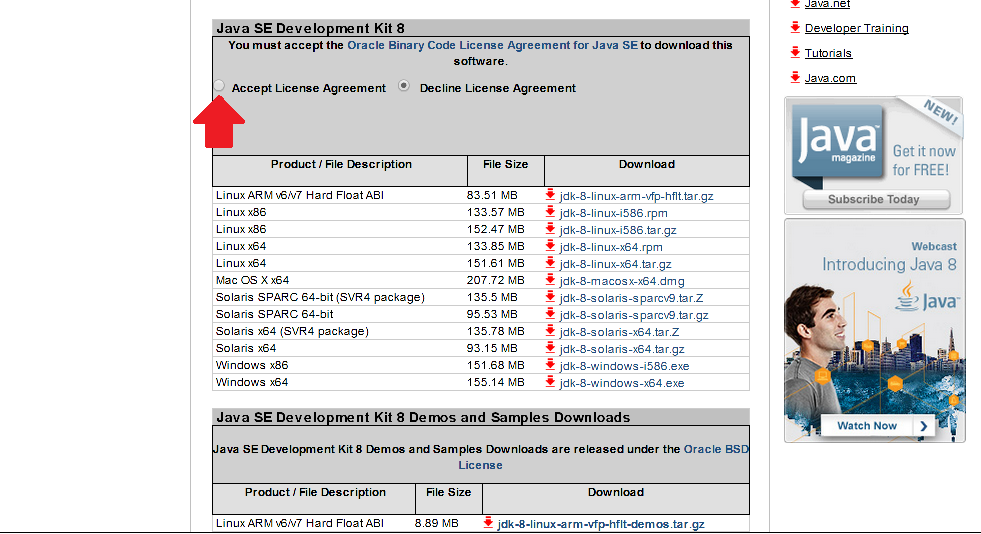
Task: Open Java.com sidebar link
Action: click(830, 78)
